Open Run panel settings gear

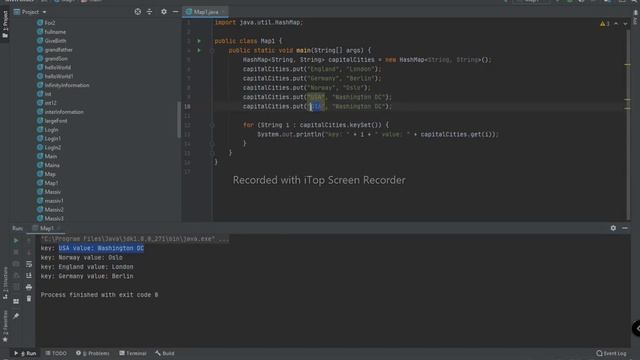pos(613,228)
